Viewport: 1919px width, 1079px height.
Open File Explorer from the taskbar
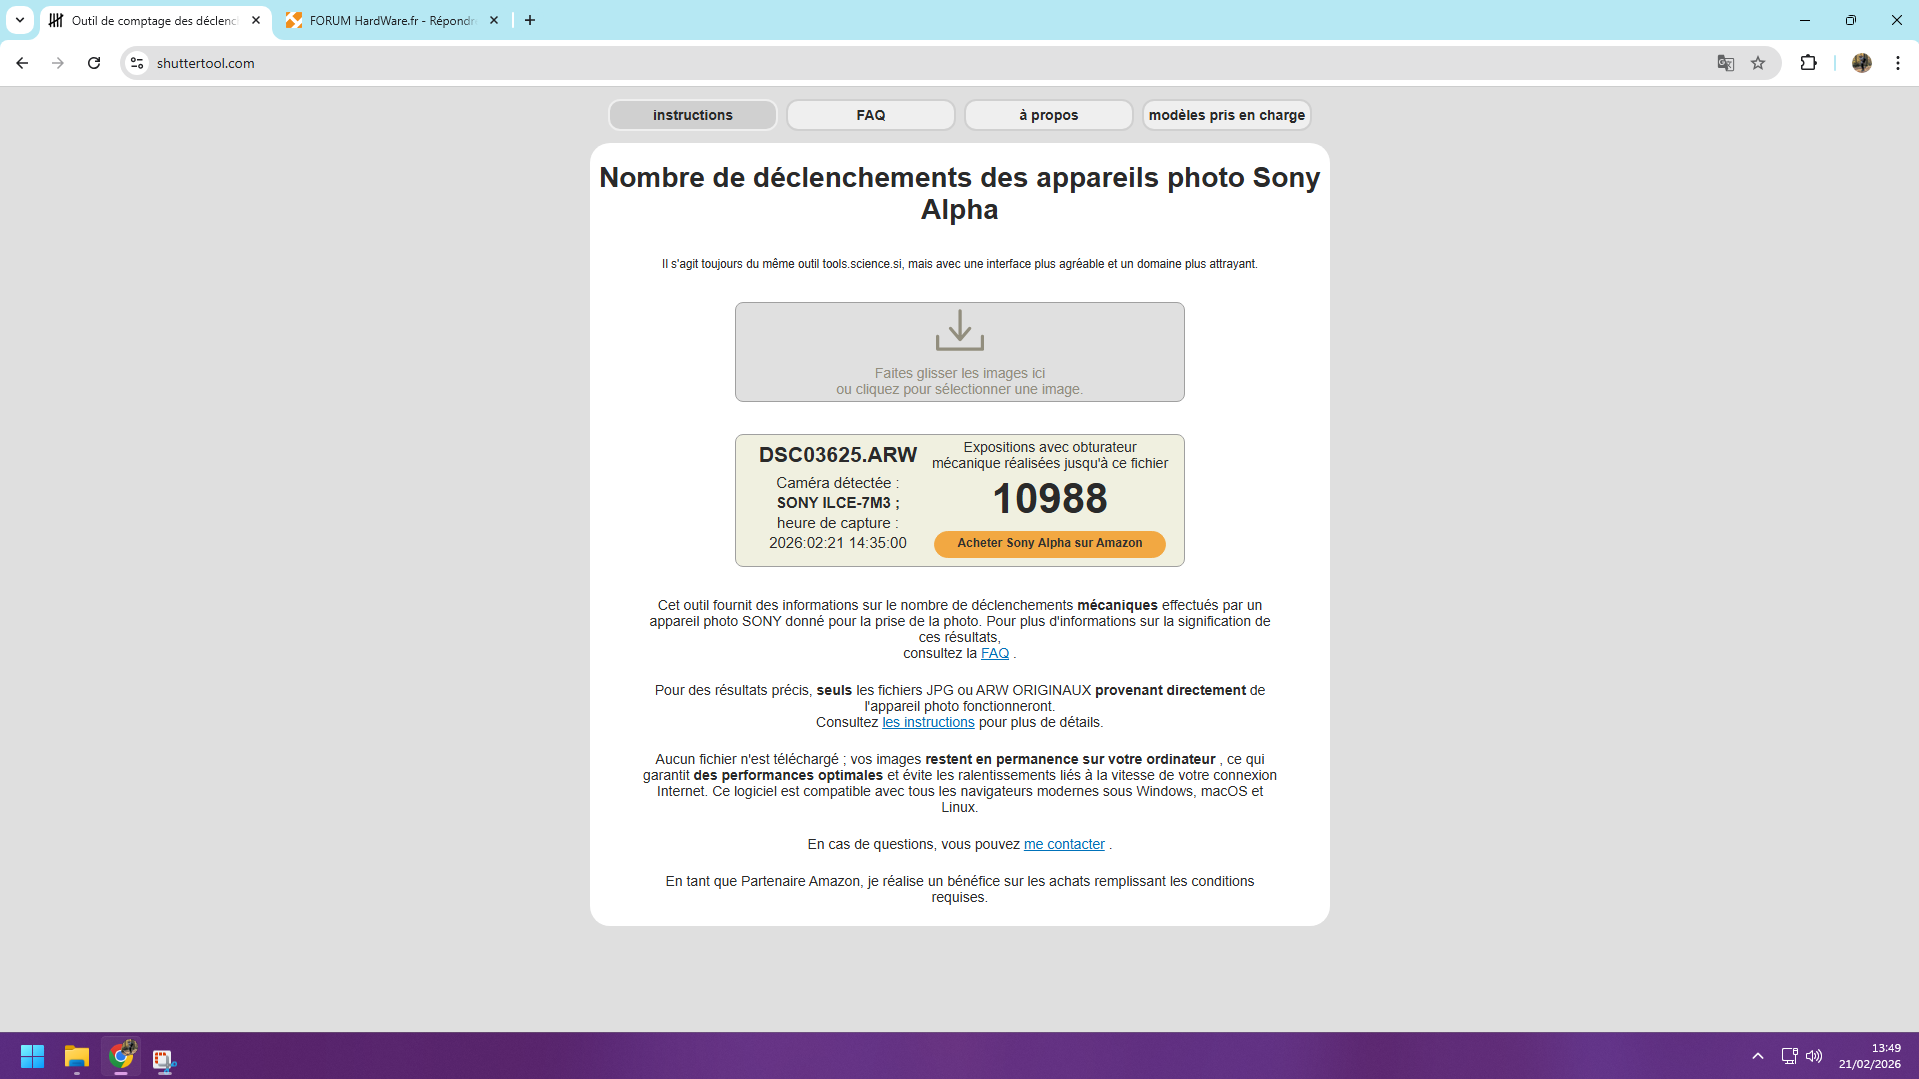point(77,1056)
